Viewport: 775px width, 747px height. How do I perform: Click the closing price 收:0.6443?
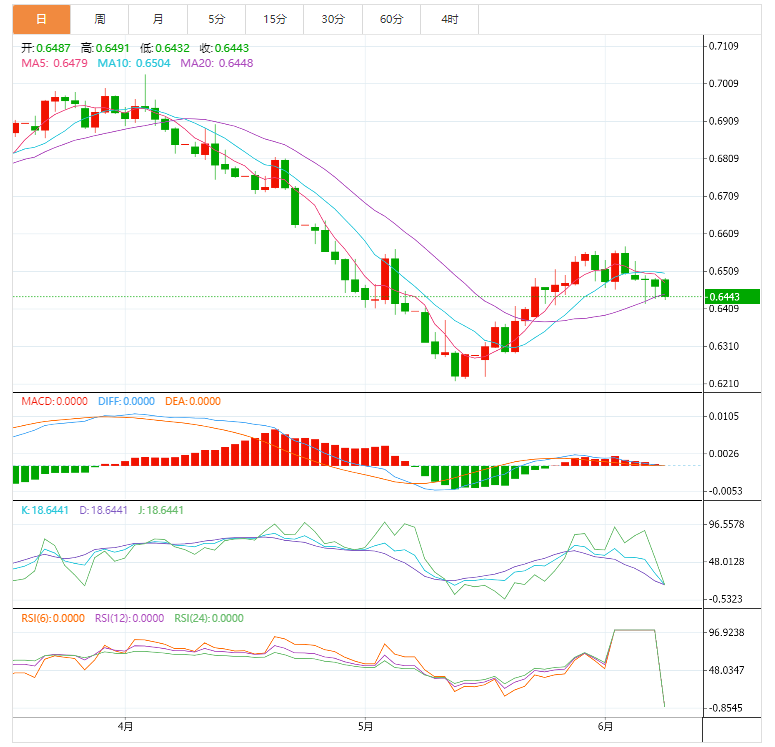[224, 48]
